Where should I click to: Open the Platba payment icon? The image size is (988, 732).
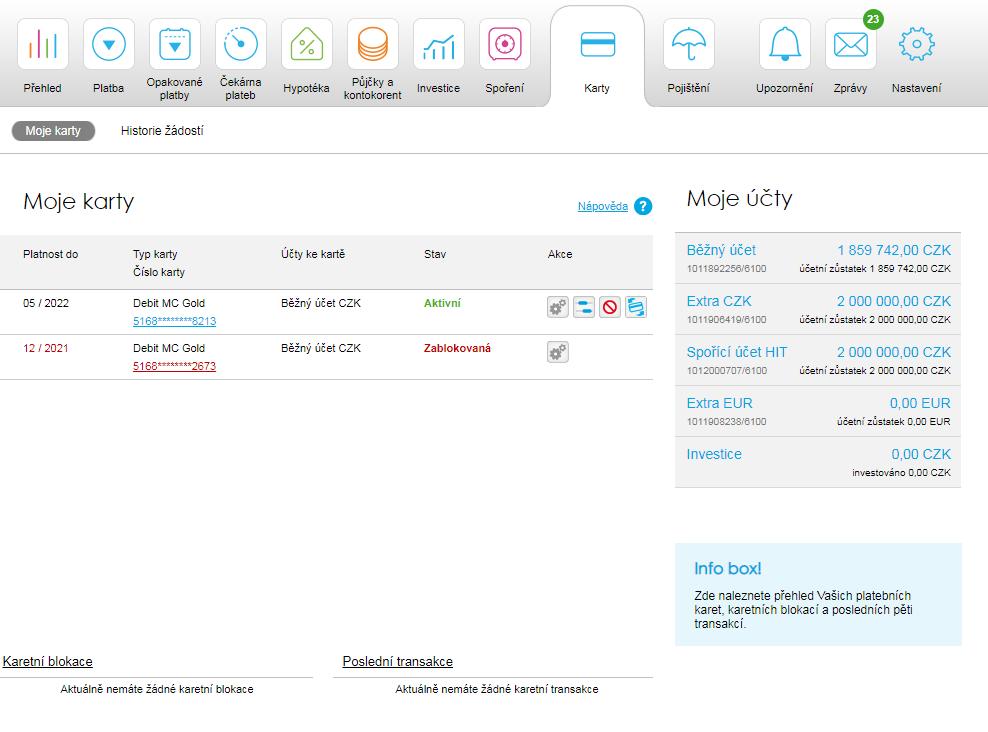108,44
